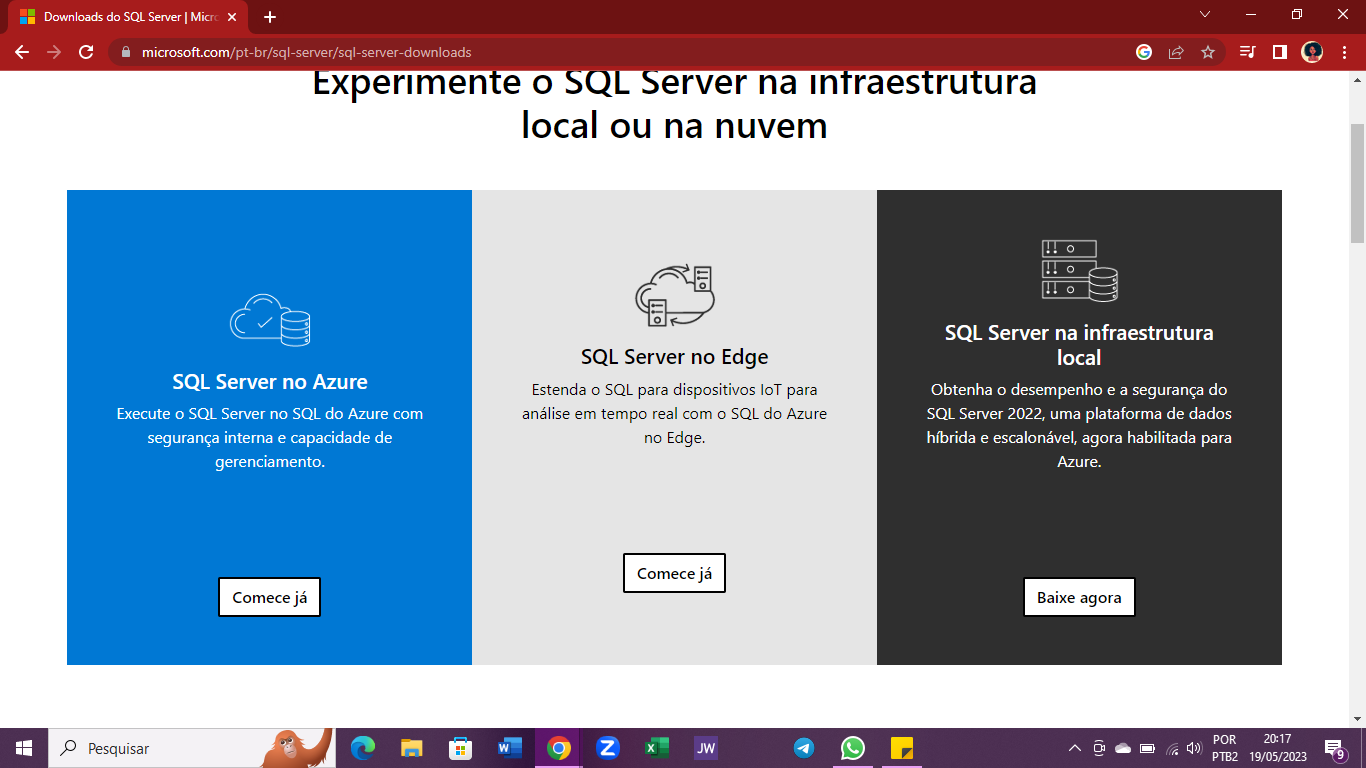Open the JW app from taskbar
The width and height of the screenshot is (1366, 768).
tap(706, 748)
